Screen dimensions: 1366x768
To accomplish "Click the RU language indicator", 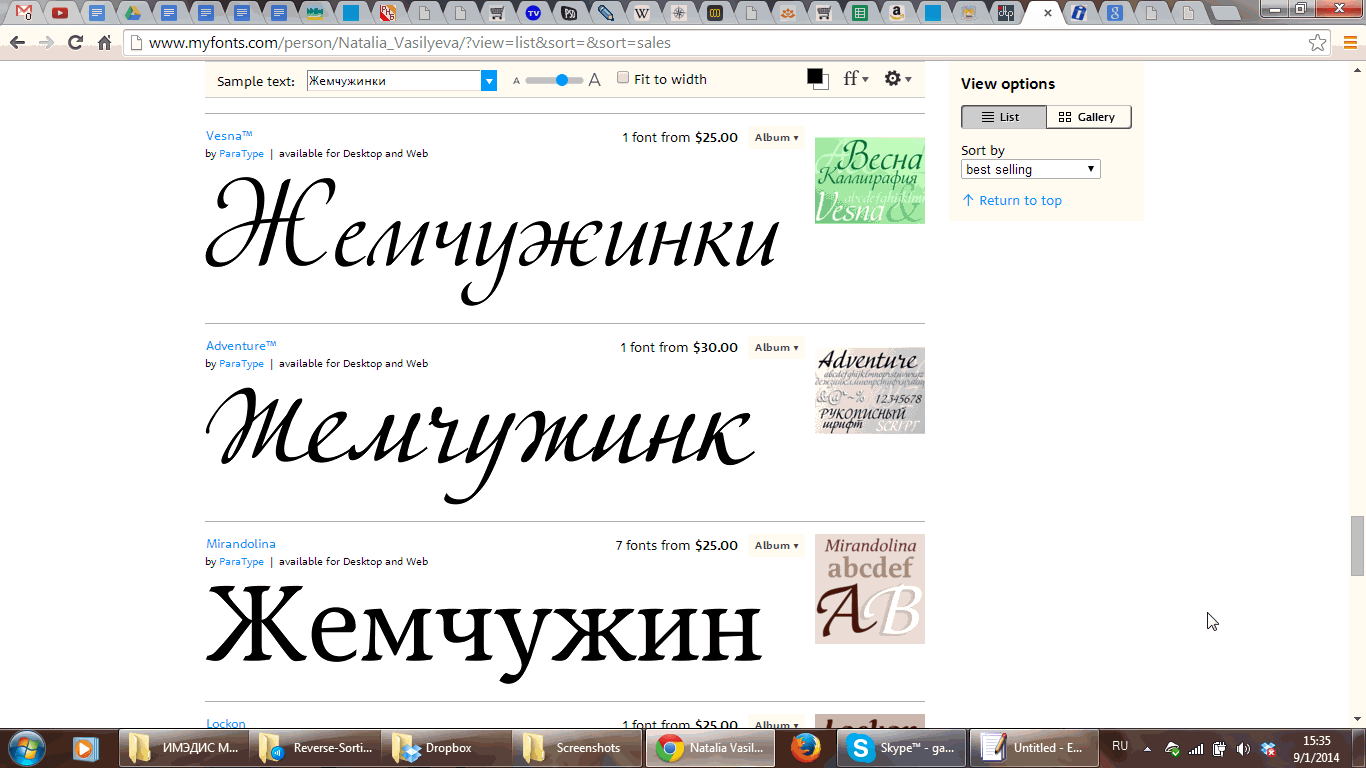I will [x=1120, y=746].
